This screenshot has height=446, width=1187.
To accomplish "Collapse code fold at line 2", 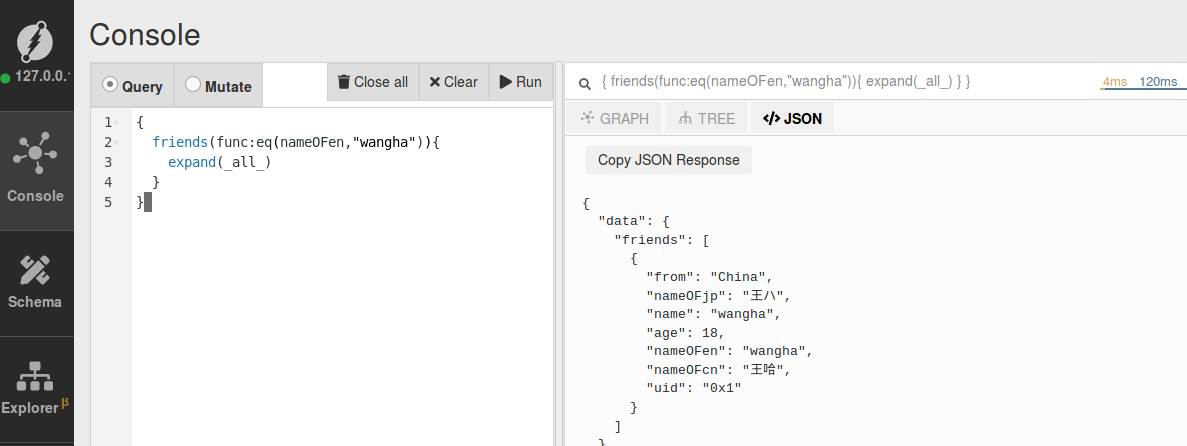I will tap(116, 142).
